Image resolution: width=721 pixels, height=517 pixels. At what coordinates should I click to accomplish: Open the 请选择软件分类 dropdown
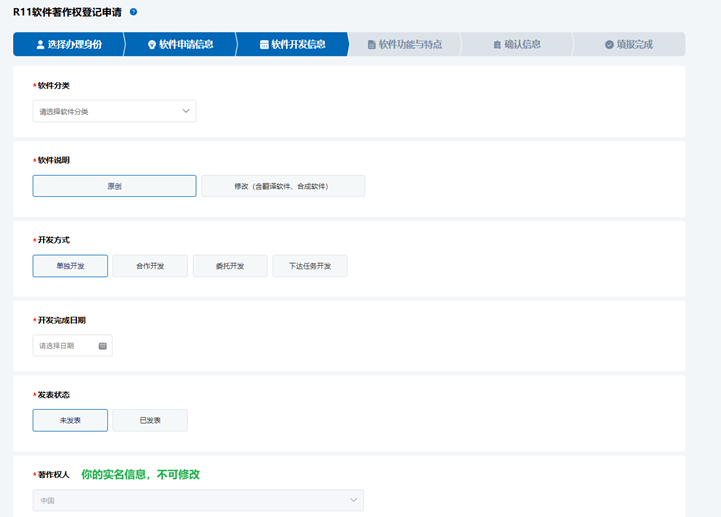[x=114, y=111]
